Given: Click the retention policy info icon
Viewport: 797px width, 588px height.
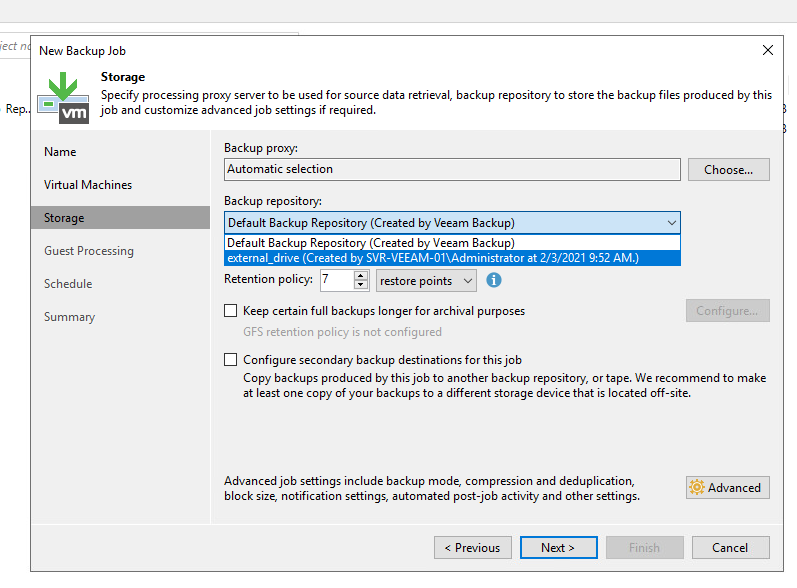Looking at the screenshot, I should (x=494, y=280).
